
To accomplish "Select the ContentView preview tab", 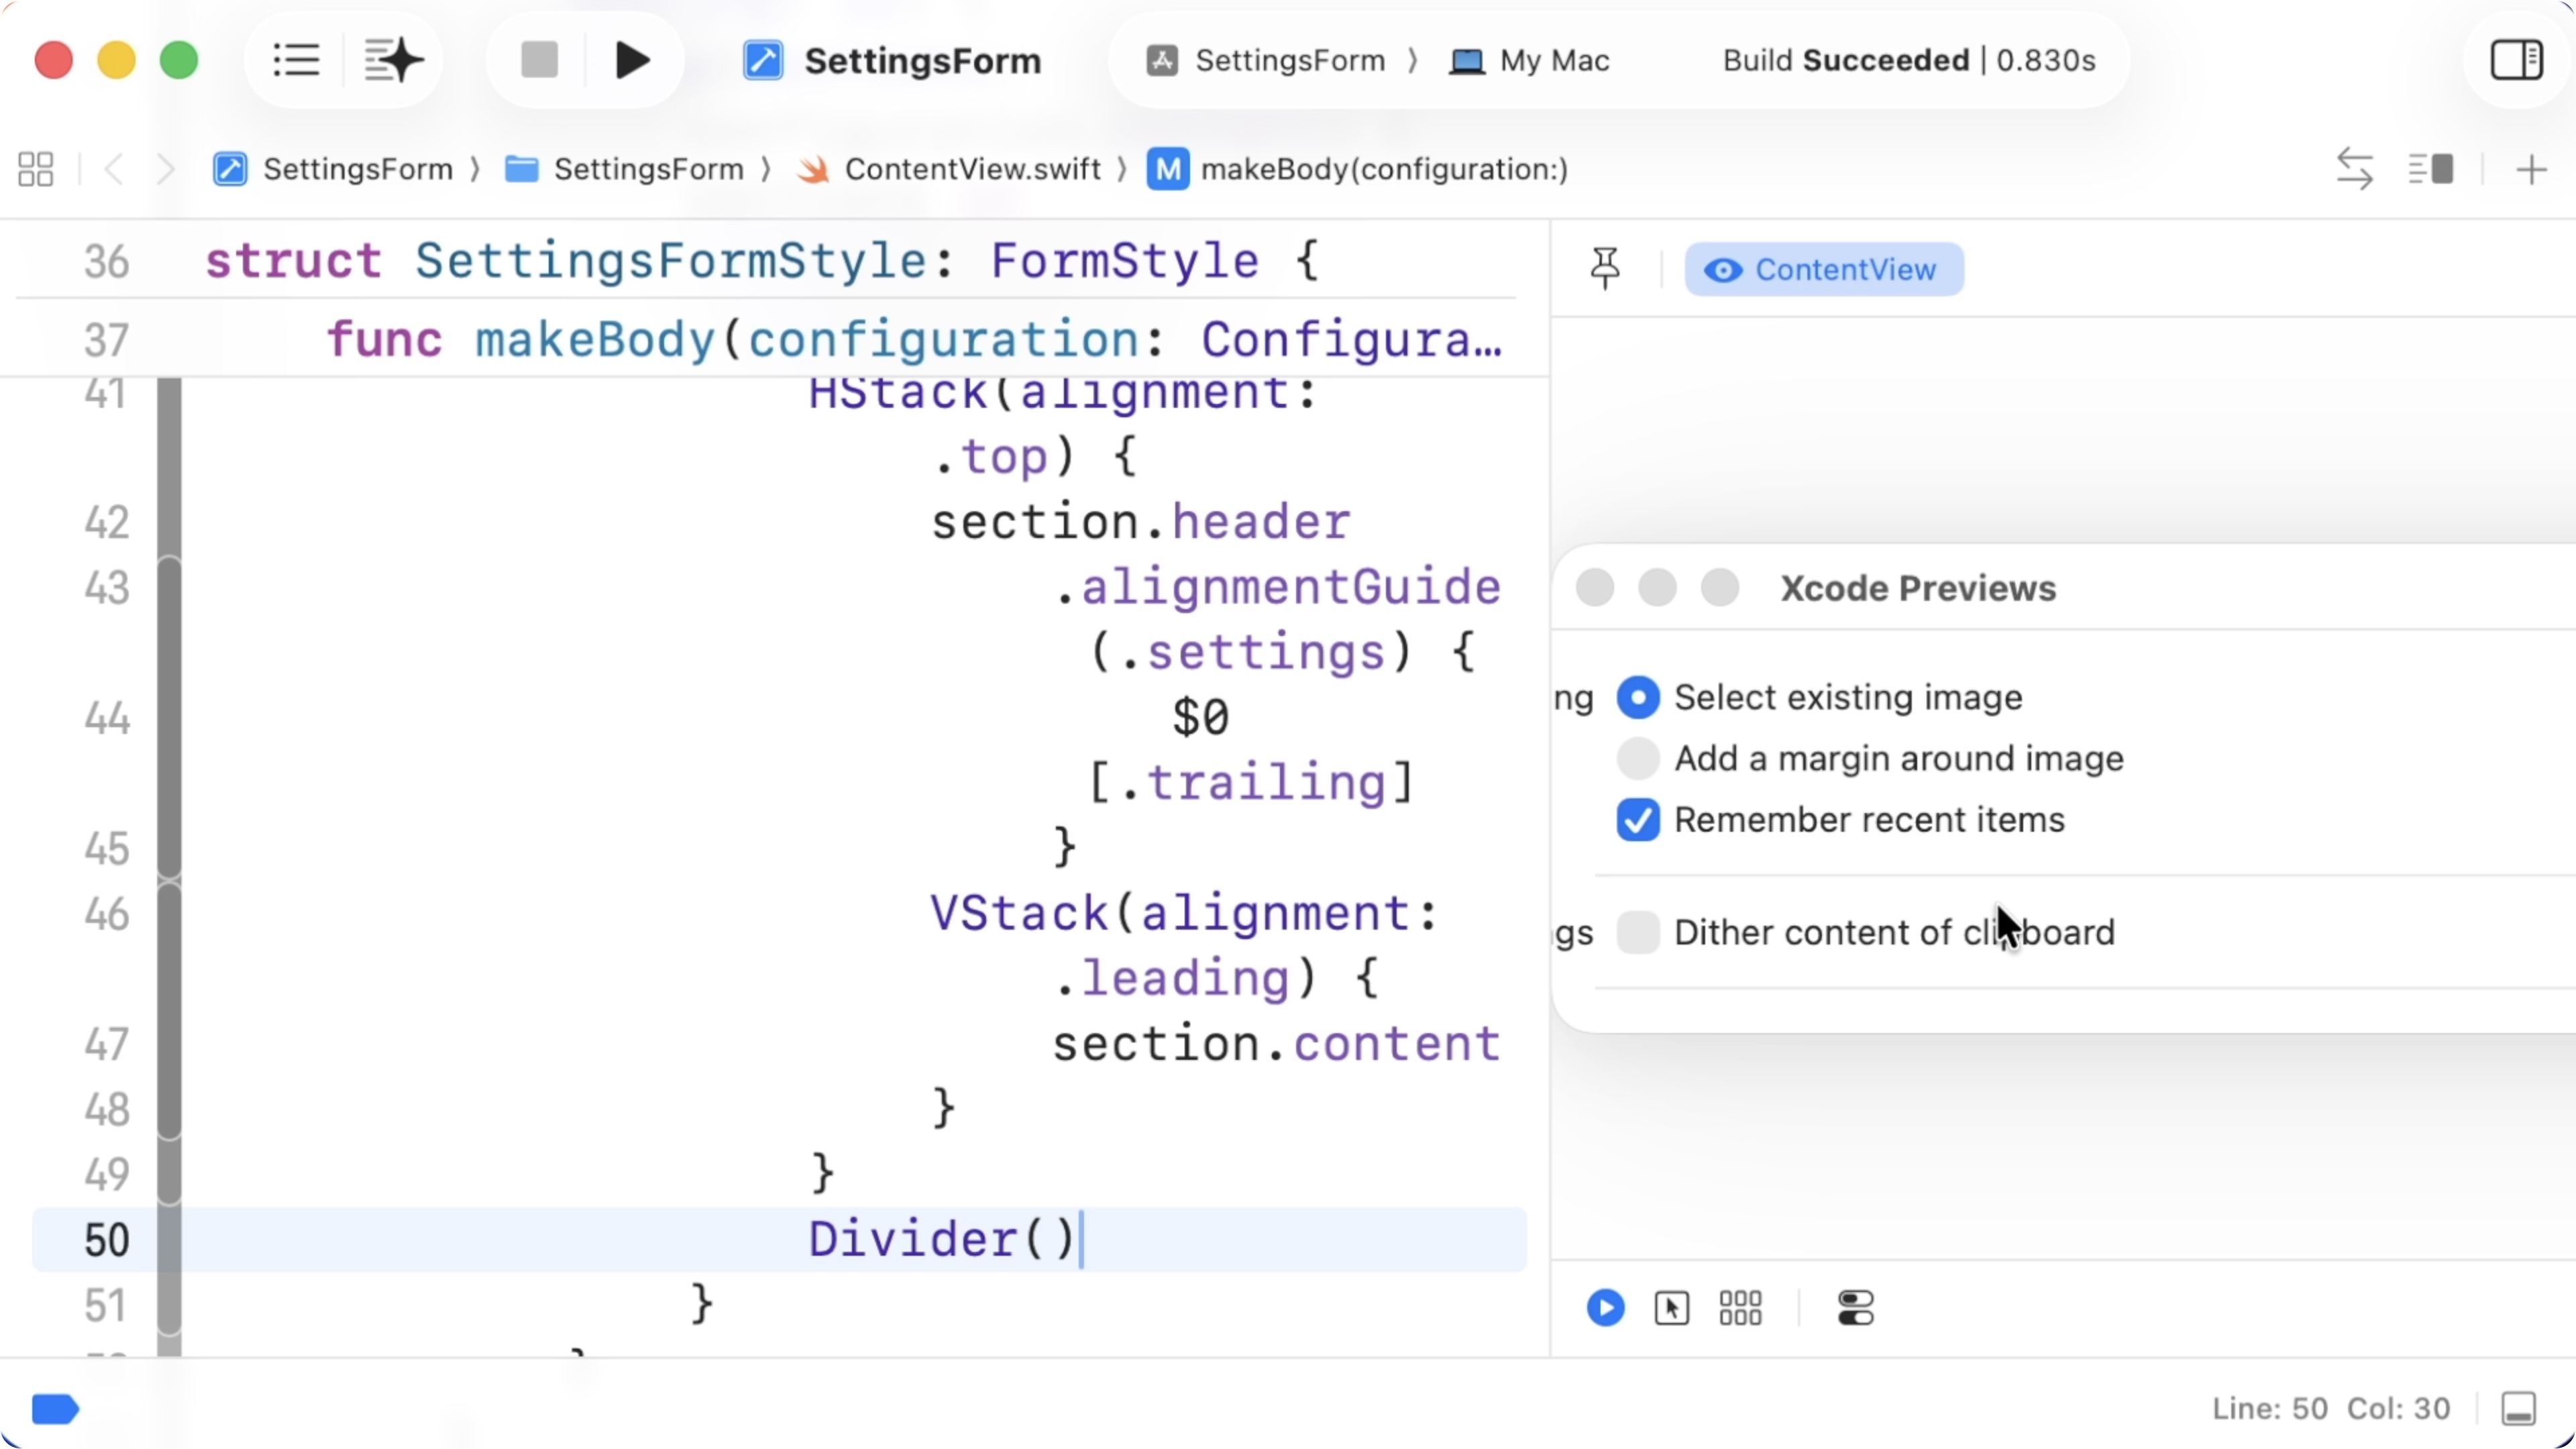I will (x=1824, y=269).
